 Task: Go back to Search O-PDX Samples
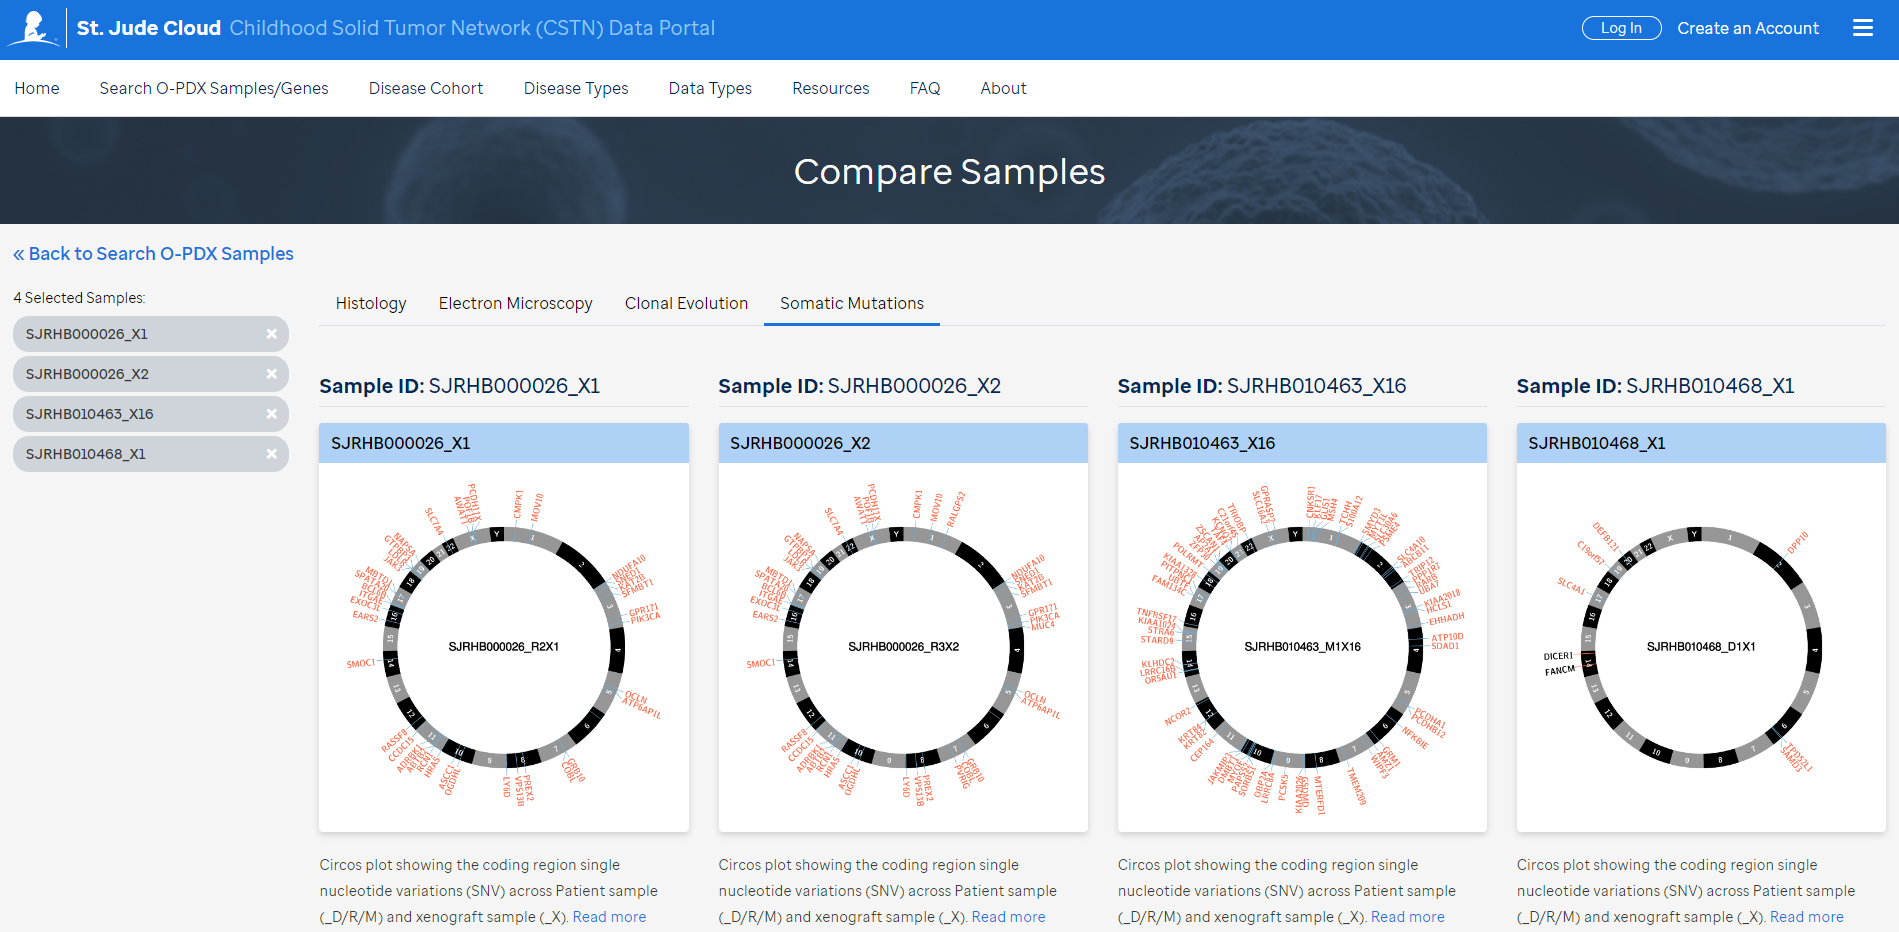(x=153, y=254)
